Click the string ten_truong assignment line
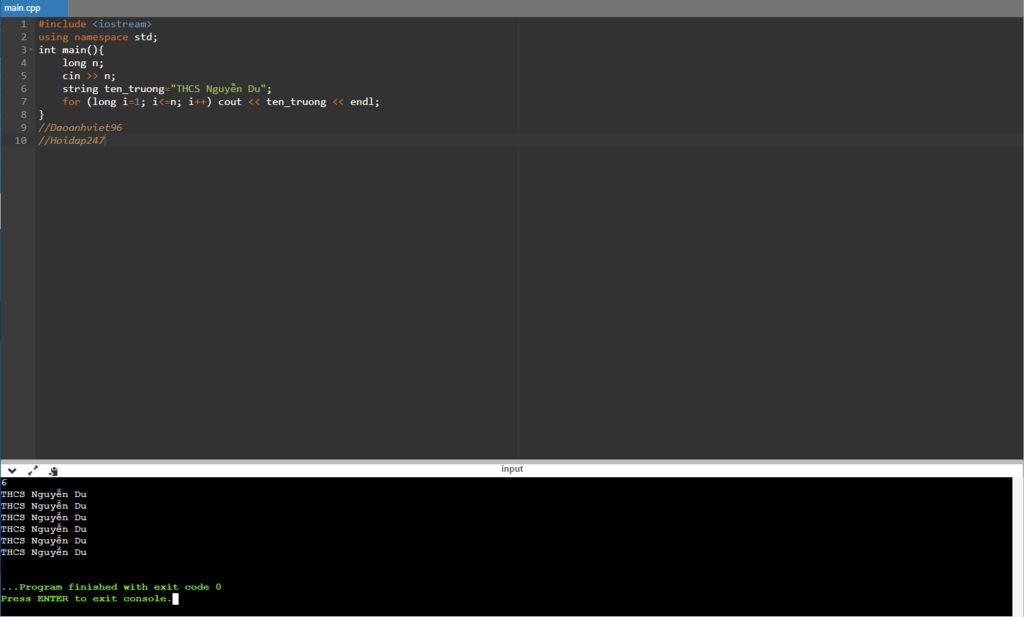 (167, 89)
